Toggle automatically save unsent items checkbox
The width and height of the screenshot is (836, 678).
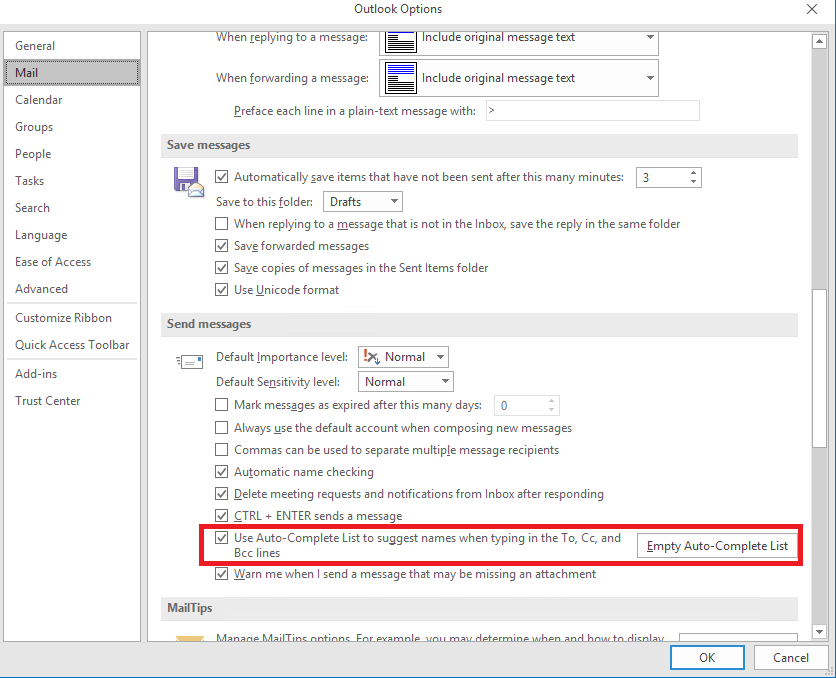[221, 176]
